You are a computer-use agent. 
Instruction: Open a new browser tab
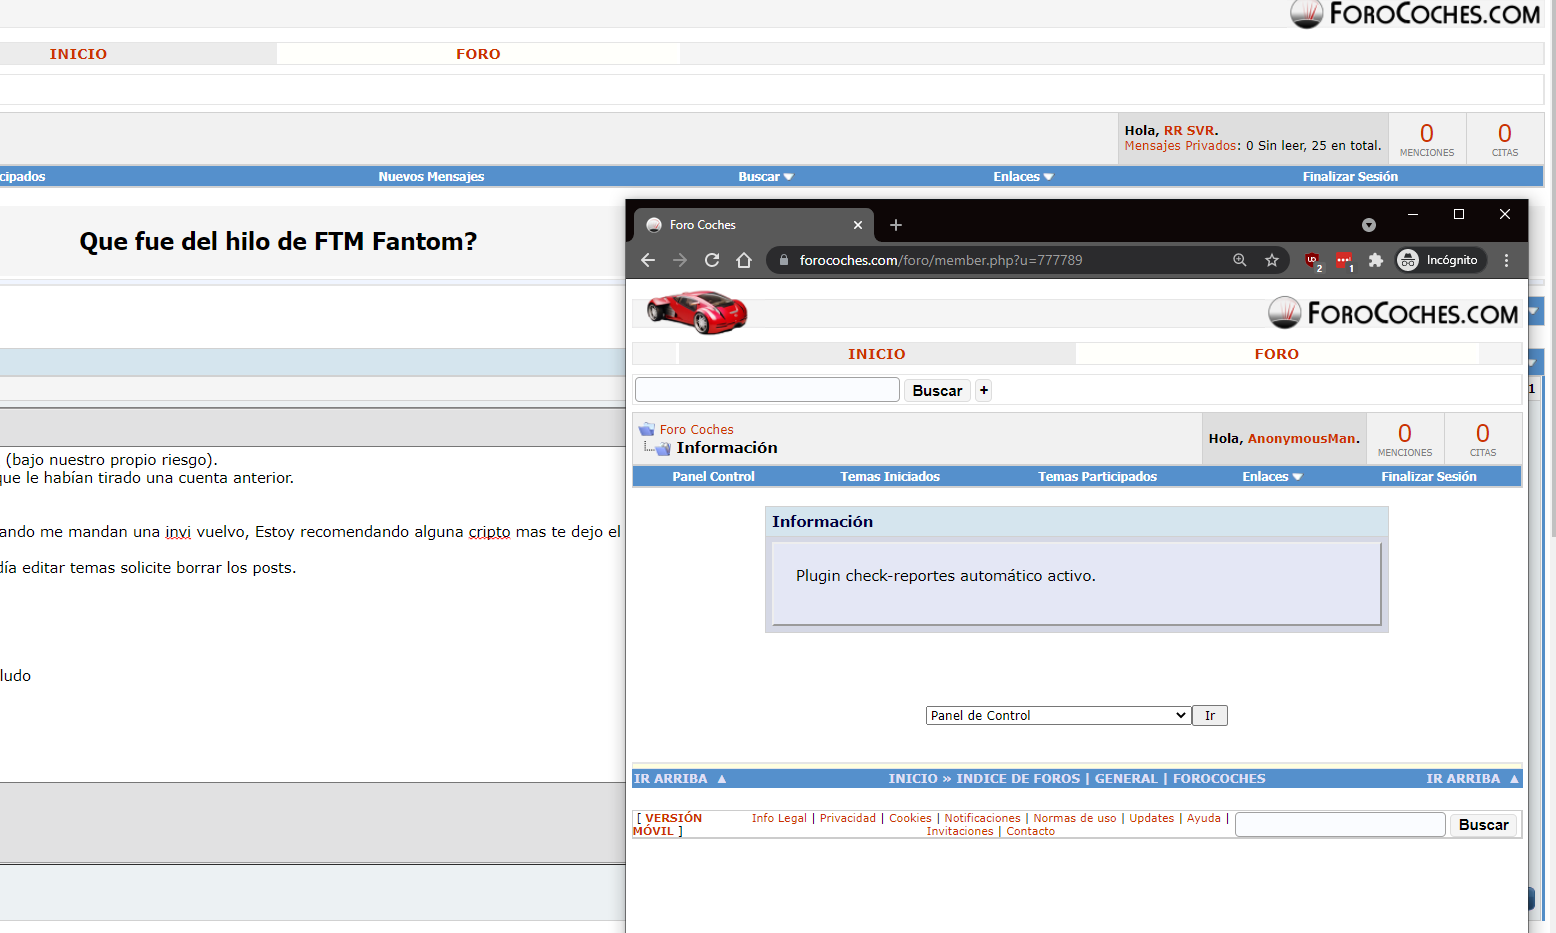(x=896, y=225)
